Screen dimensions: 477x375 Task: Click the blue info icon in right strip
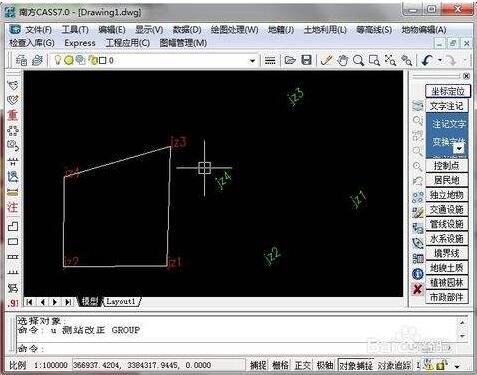418,274
